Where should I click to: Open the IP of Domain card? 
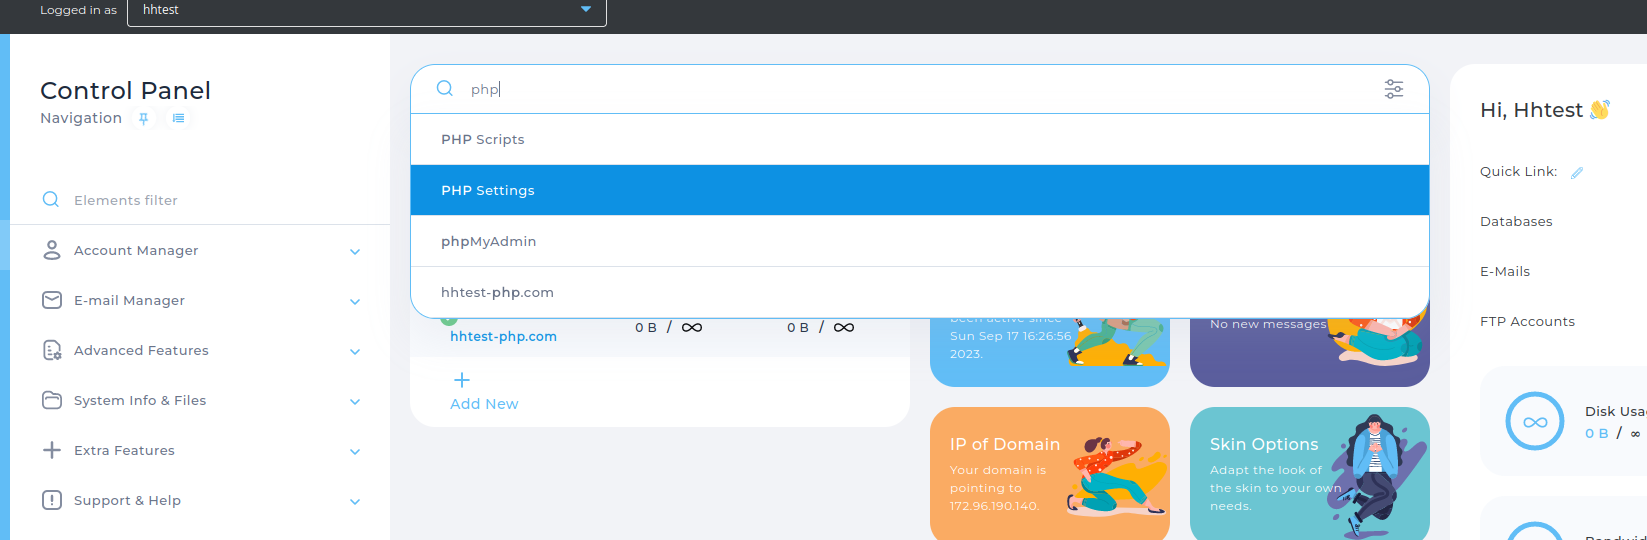[1050, 473]
